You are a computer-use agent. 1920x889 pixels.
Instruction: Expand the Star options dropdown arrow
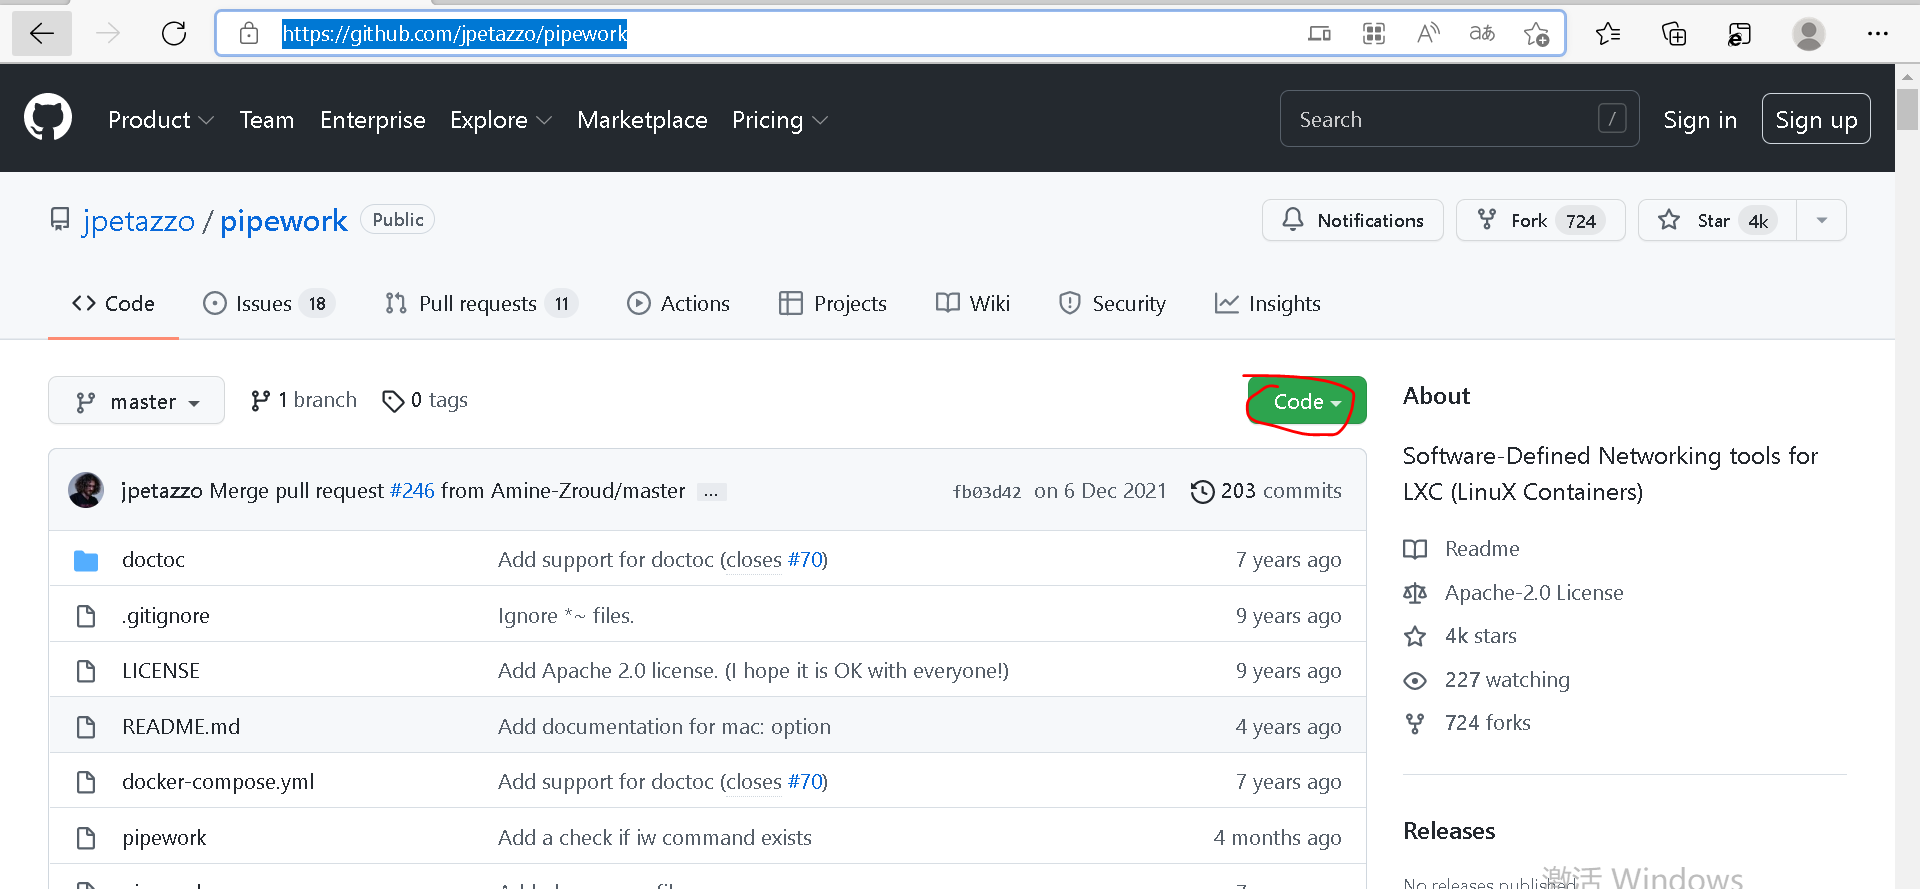click(x=1821, y=220)
